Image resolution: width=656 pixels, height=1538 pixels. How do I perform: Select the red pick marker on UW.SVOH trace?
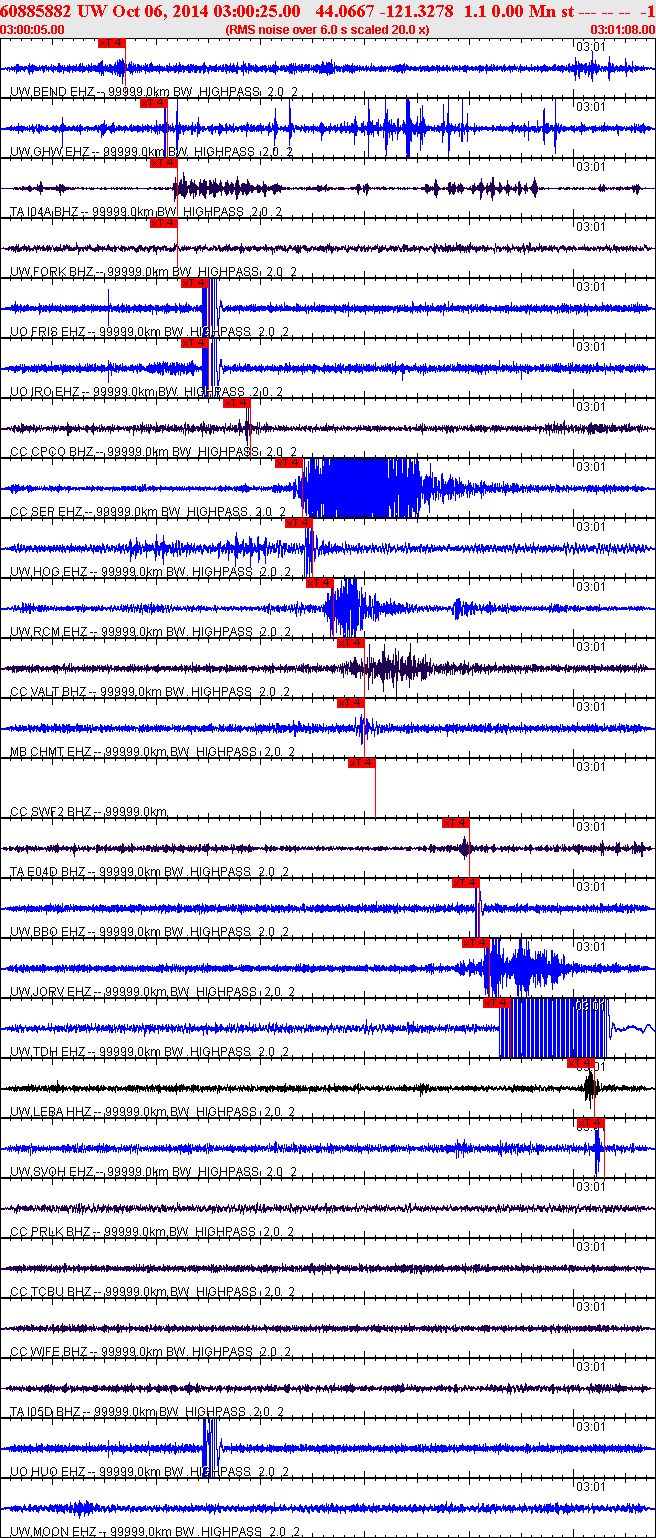pyautogui.click(x=590, y=1123)
